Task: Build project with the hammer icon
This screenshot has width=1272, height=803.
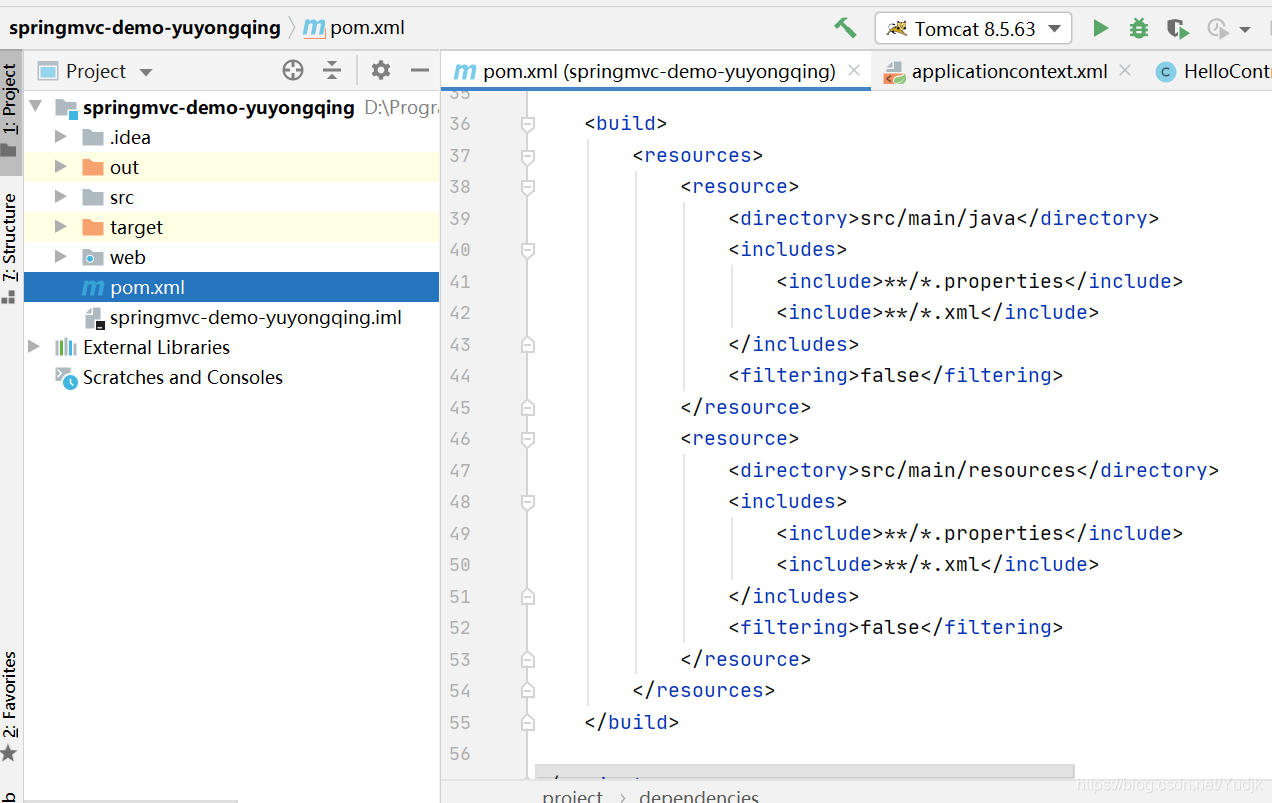Action: click(x=845, y=28)
